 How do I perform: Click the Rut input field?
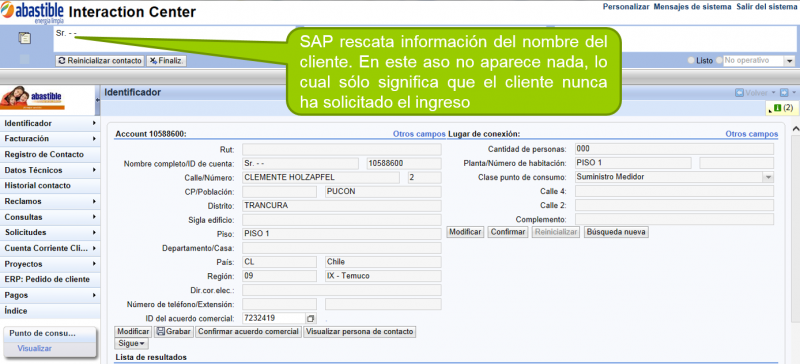pyautogui.click(x=341, y=150)
